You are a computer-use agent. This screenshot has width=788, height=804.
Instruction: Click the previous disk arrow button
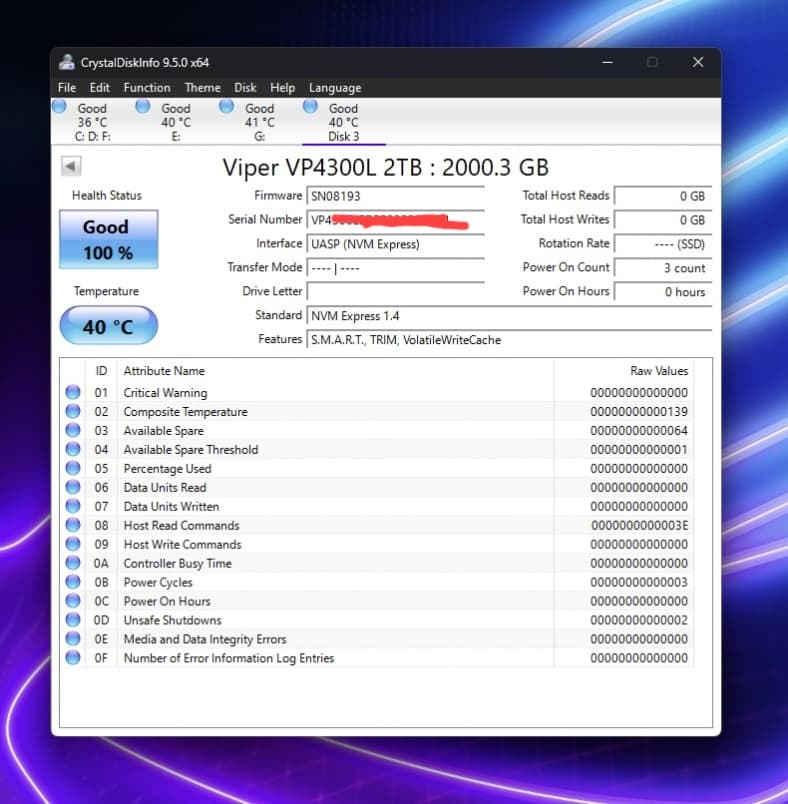71,166
